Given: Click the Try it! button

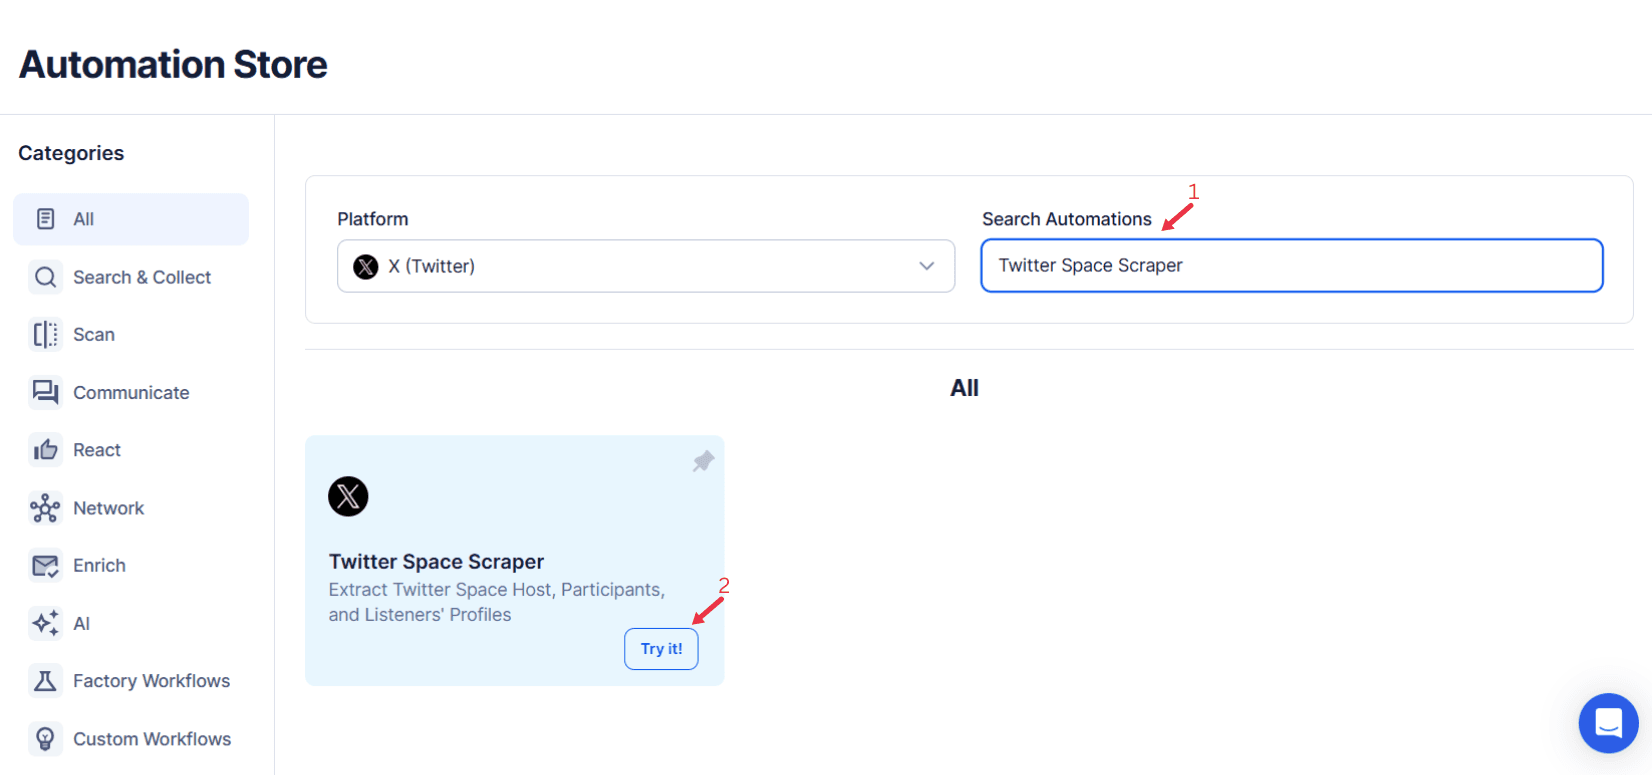Looking at the screenshot, I should coord(661,648).
